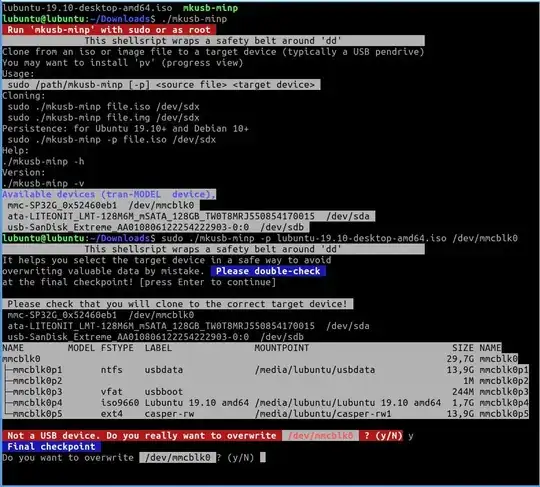Click the 'Final checkpoint' blue label

tap(51, 447)
